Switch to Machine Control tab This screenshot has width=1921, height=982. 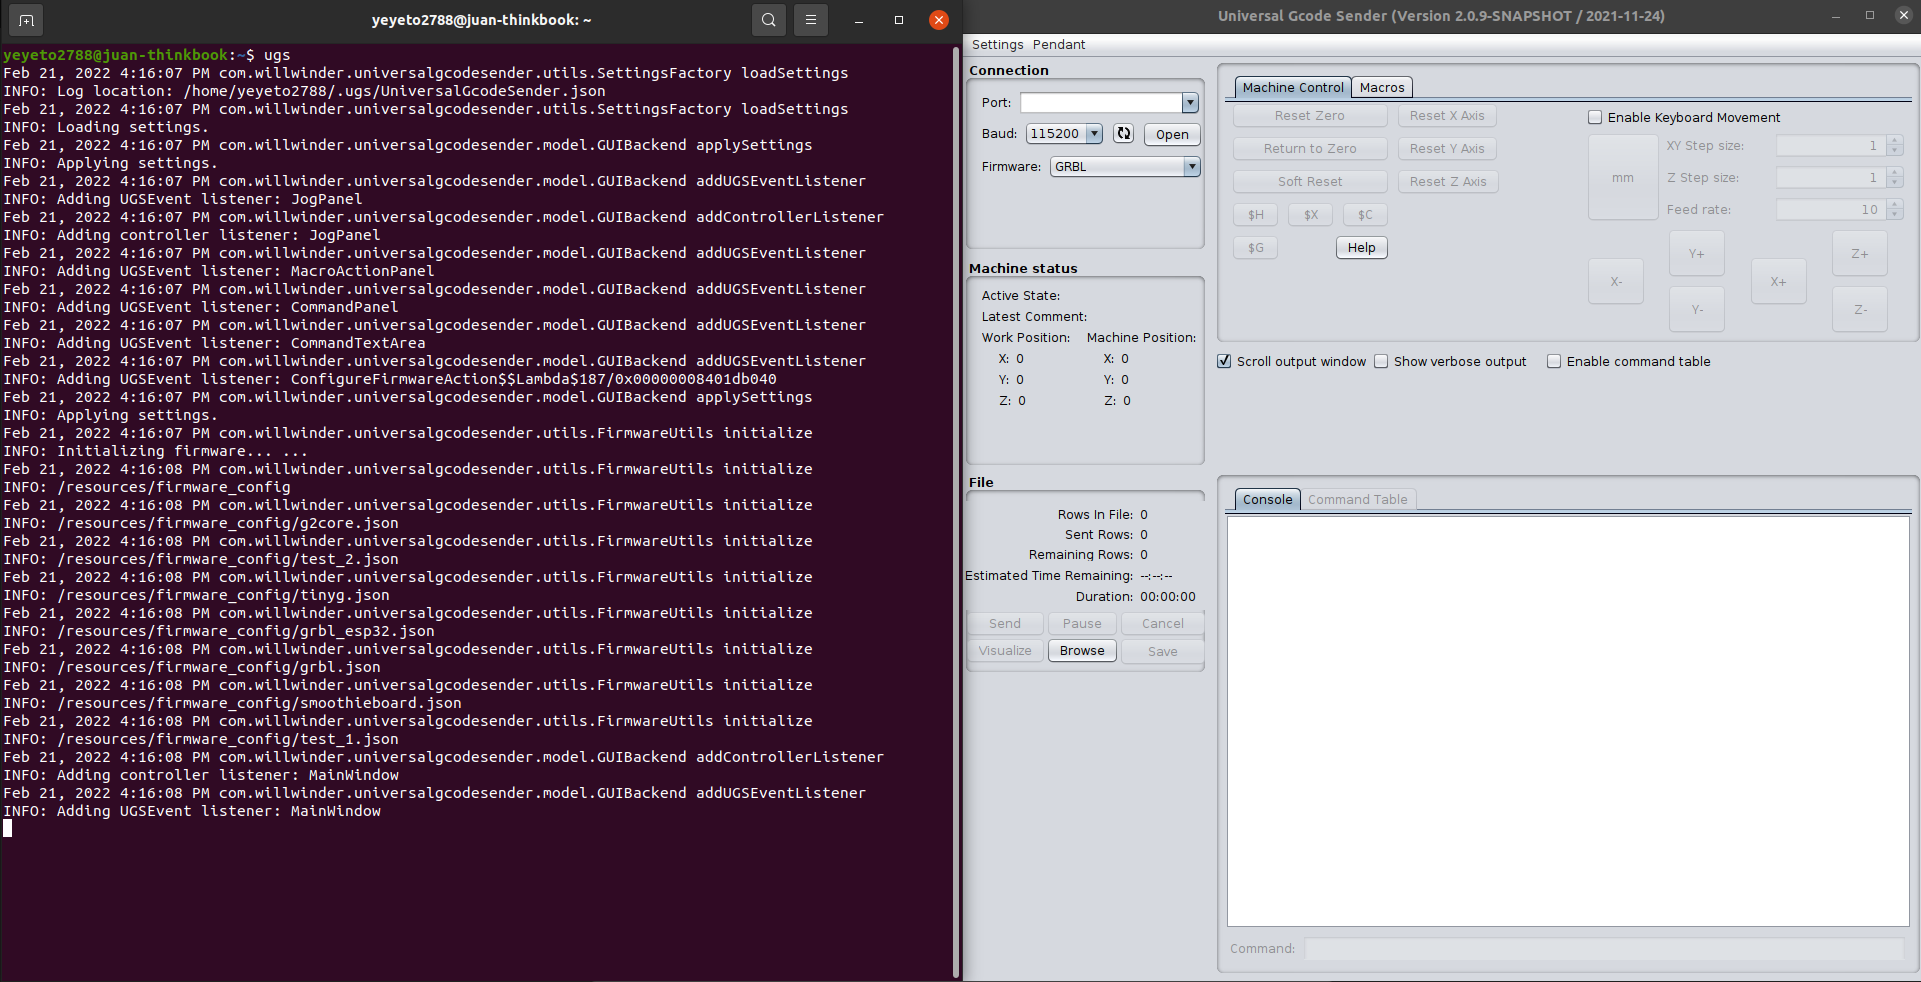(x=1293, y=88)
